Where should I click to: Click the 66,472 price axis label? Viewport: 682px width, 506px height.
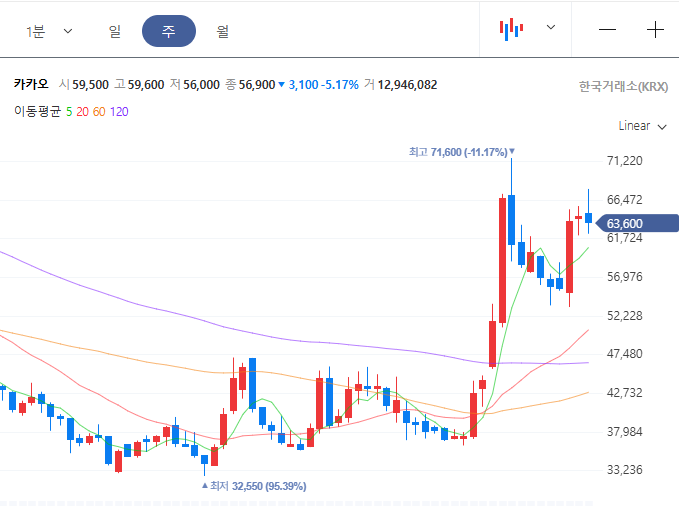click(x=625, y=200)
